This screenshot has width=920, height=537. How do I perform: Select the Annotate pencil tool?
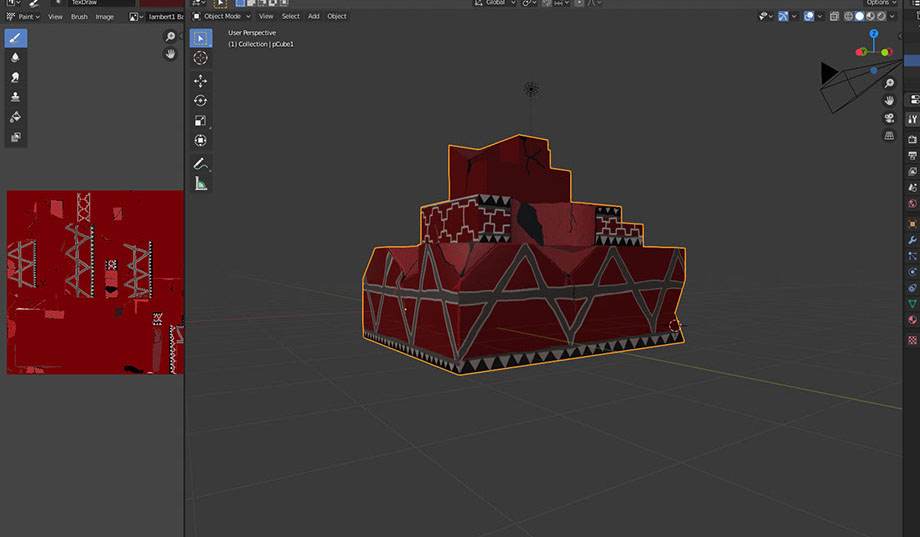201,163
